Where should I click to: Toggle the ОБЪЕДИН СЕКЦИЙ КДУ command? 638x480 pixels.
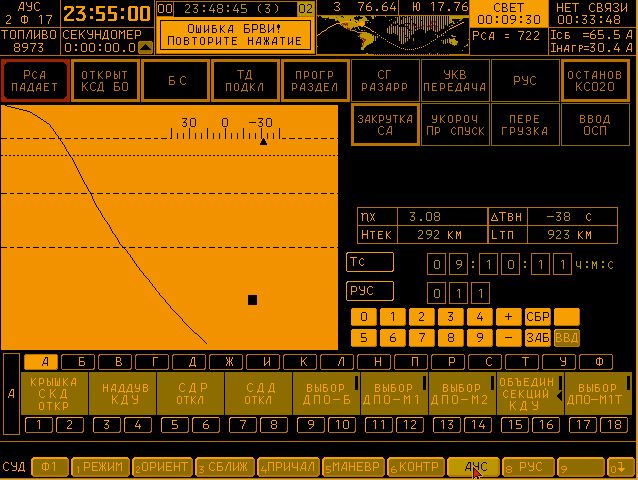(x=530, y=393)
